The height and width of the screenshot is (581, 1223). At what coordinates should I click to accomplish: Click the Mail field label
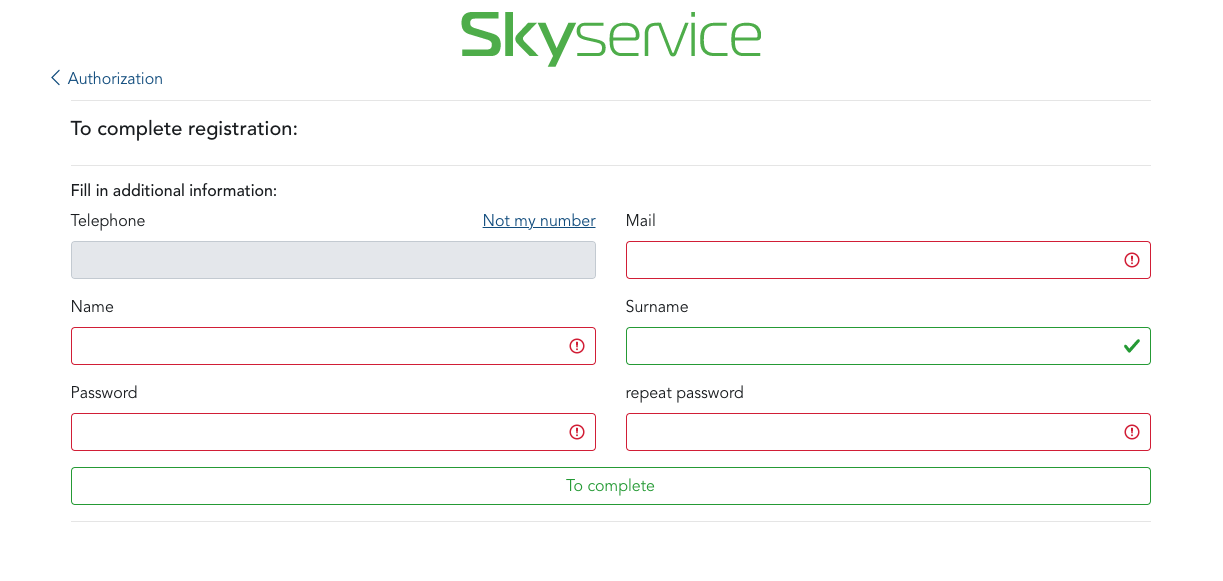(641, 220)
